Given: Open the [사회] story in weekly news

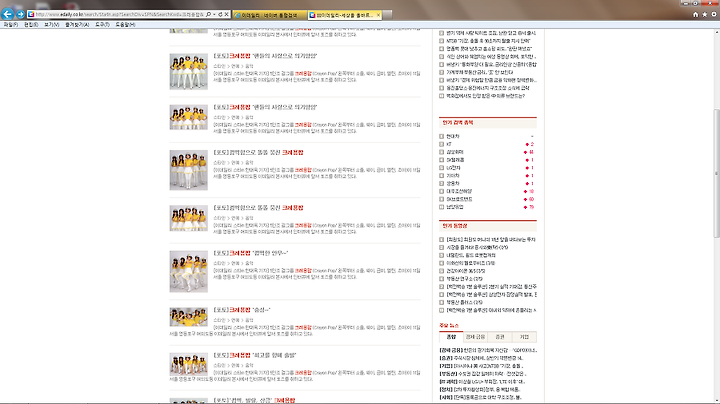Looking at the screenshot, I should pyautogui.click(x=480, y=397).
